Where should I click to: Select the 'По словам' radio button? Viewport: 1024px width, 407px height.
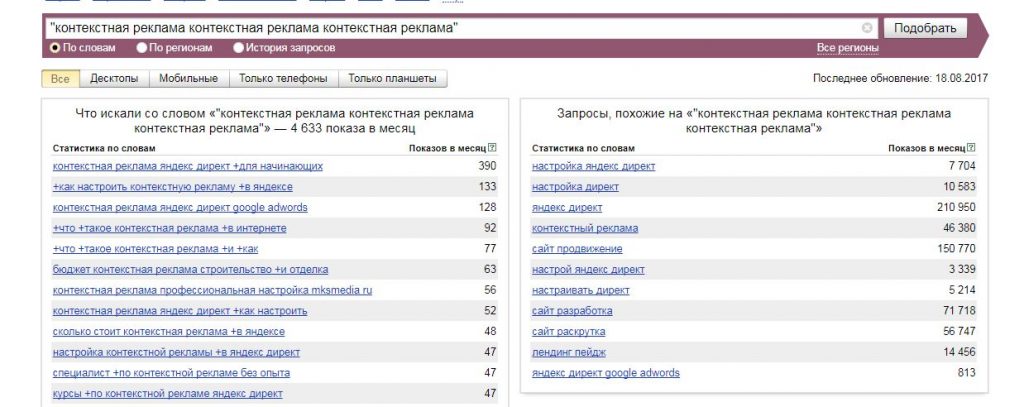[x=56, y=48]
